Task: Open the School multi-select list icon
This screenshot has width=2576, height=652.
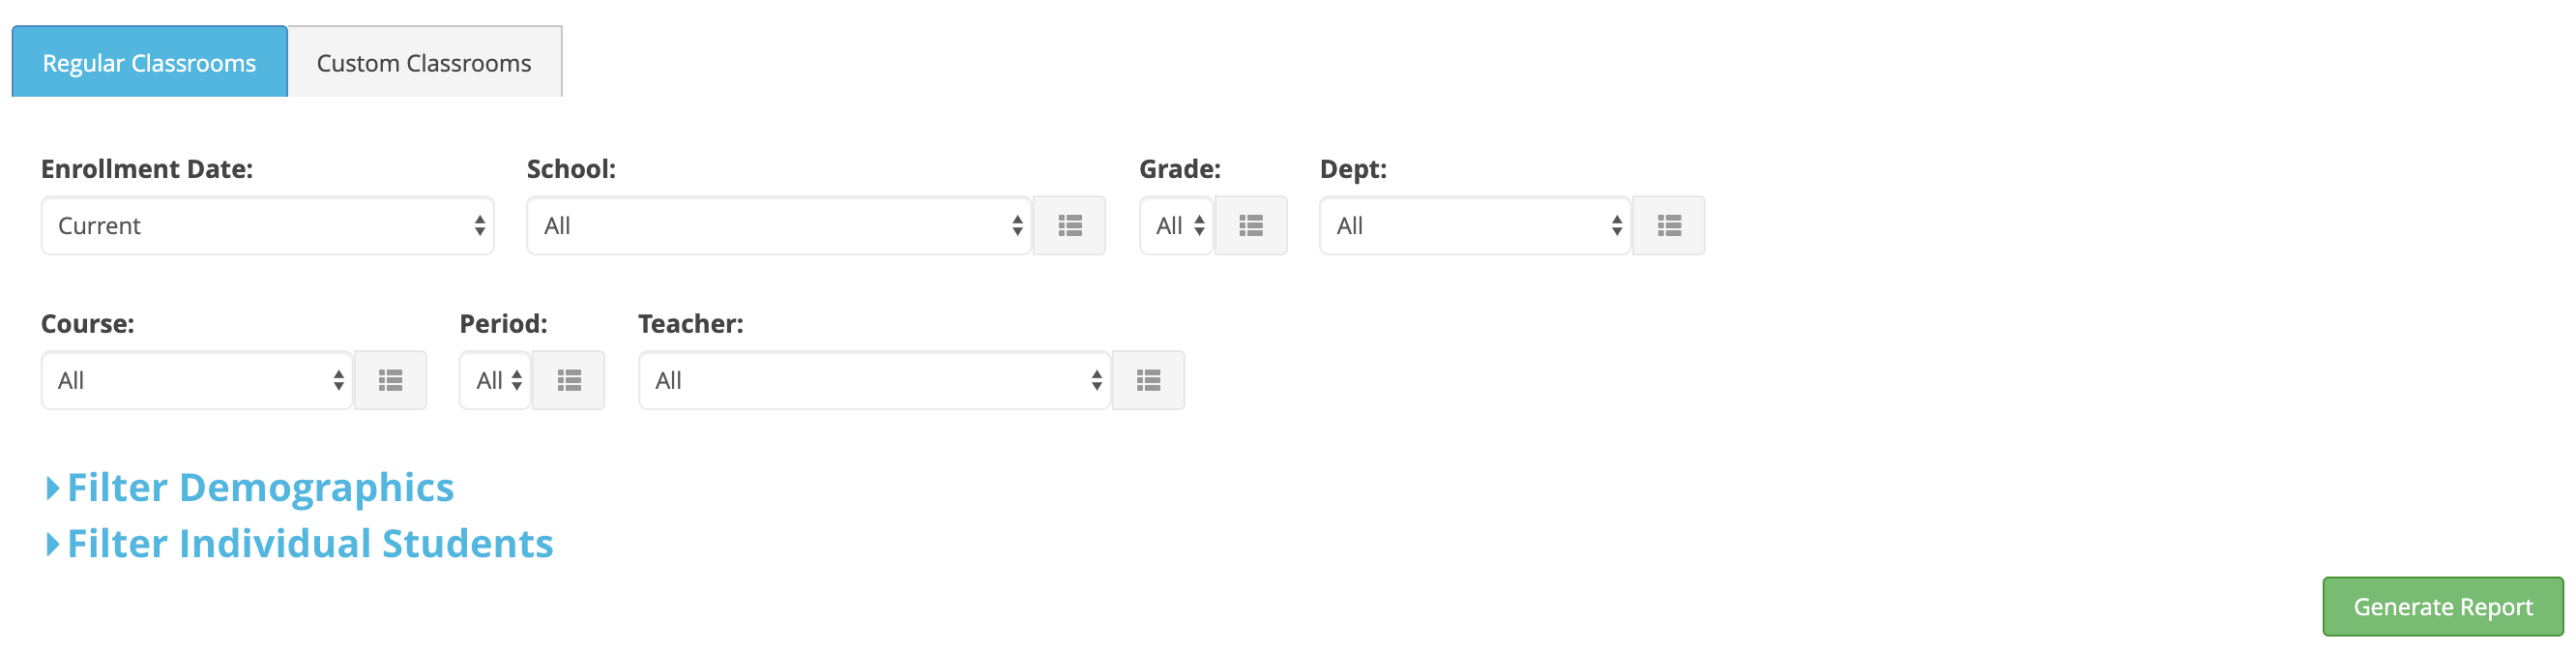Action: coord(1069,226)
